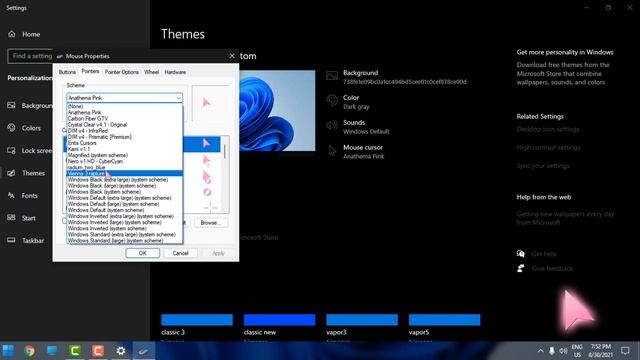Switch to Settings gear on taskbar

point(120,351)
